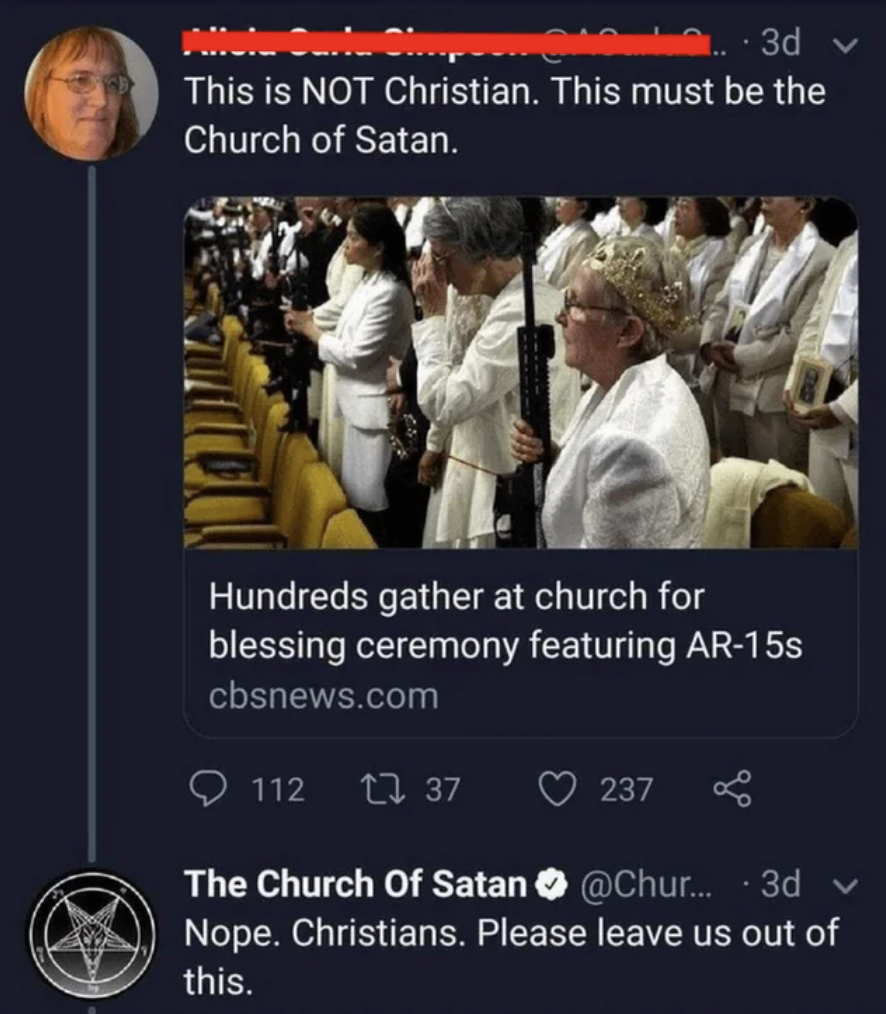Select the "This is NOT Christian" tweet text

tap(505, 115)
